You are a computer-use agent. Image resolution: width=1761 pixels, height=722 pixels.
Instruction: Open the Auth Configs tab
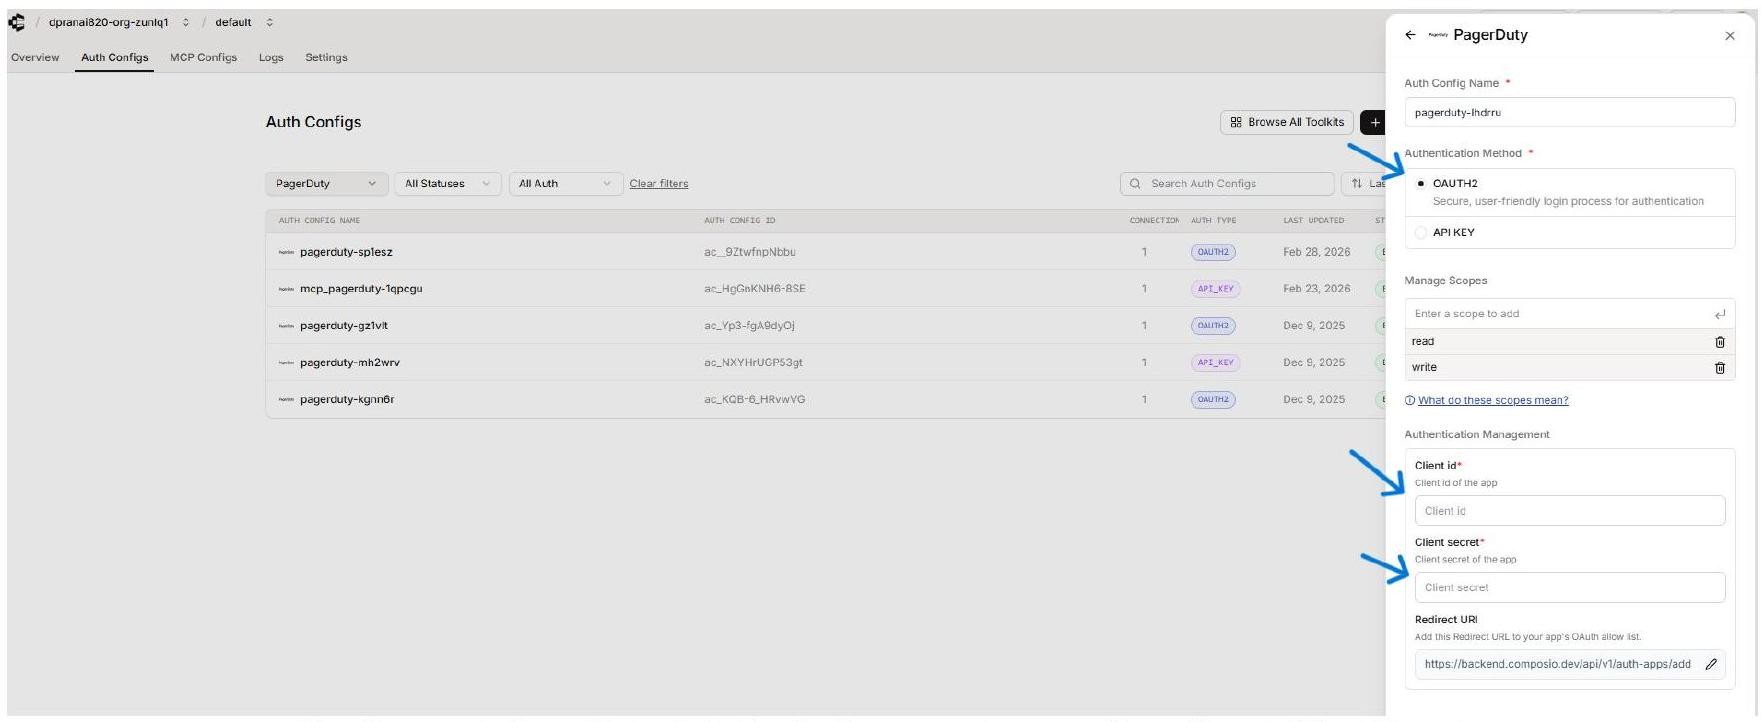(x=115, y=58)
